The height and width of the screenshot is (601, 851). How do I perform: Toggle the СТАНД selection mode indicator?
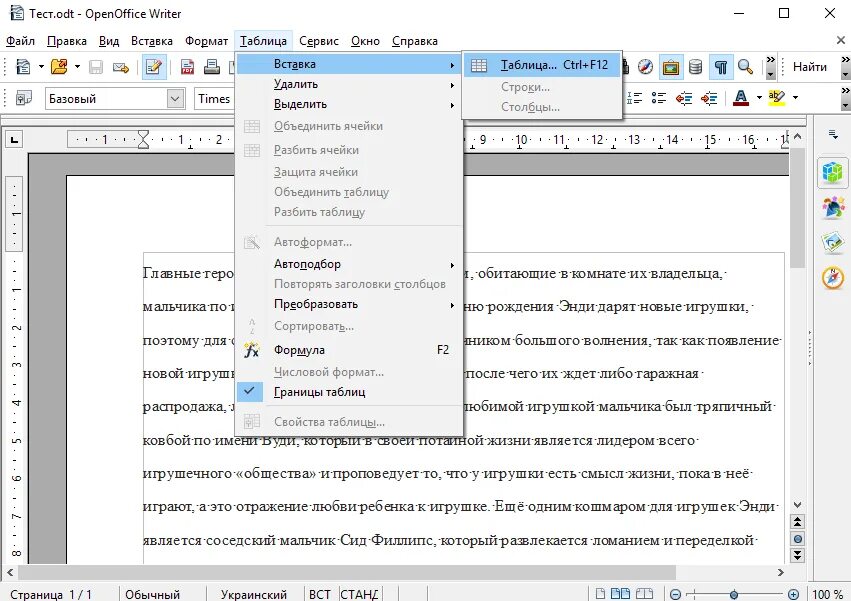coord(359,594)
